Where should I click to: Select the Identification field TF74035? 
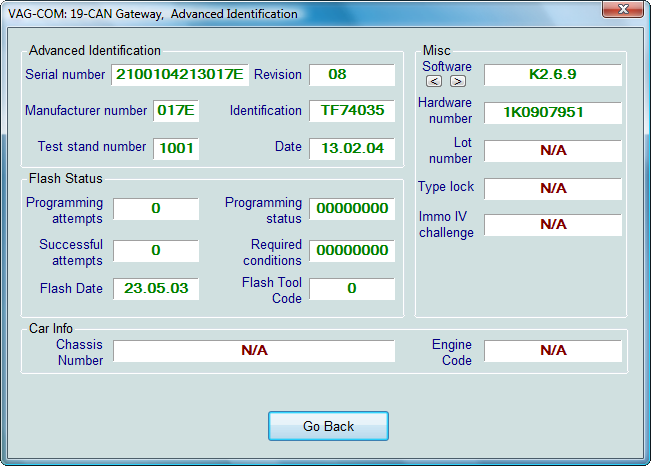352,111
